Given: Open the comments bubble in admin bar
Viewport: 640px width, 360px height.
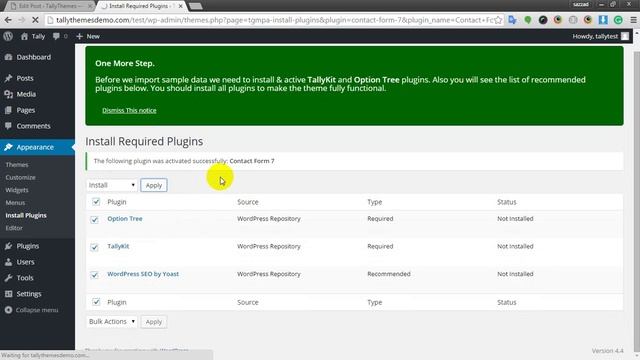Looking at the screenshot, I should [56, 36].
